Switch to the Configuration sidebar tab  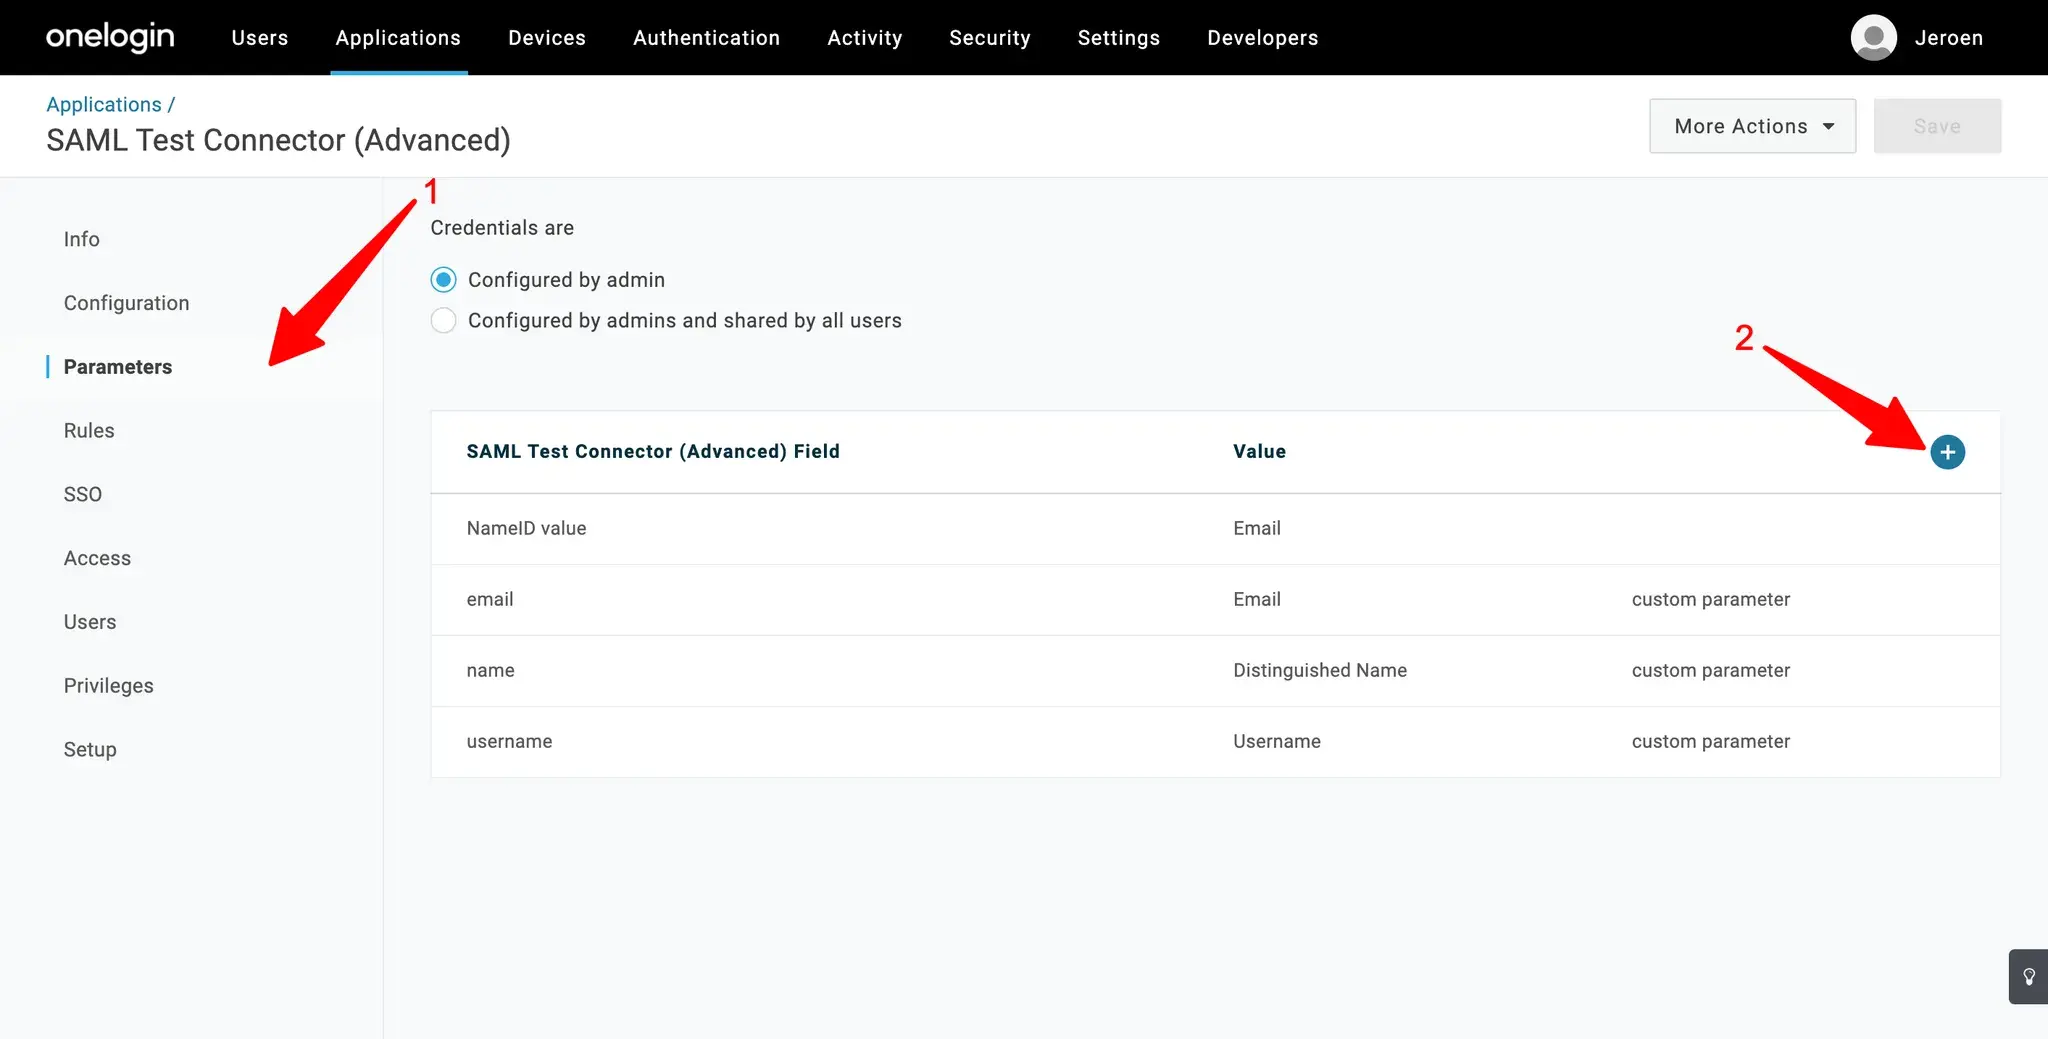pos(127,303)
